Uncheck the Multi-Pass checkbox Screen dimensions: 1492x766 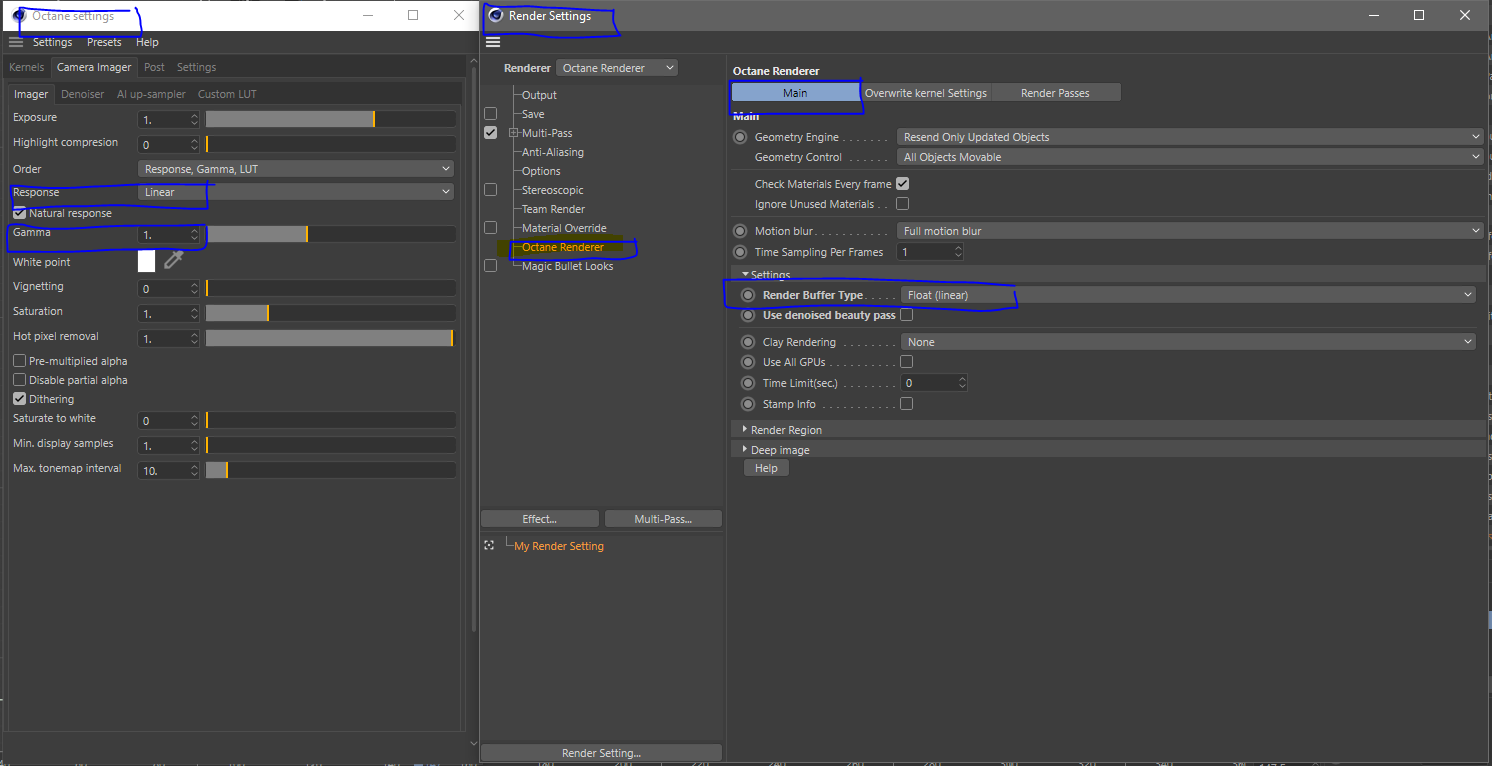[490, 133]
